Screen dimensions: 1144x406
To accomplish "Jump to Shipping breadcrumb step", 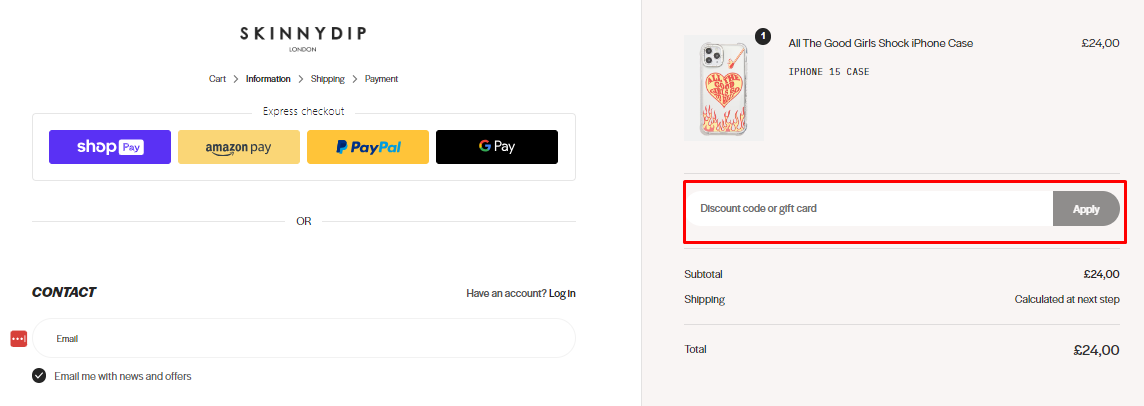I will [328, 79].
